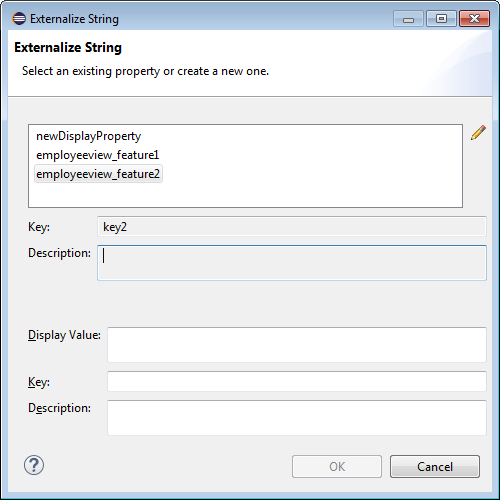Click the bottom Description label
The image size is (500, 500).
click(59, 408)
